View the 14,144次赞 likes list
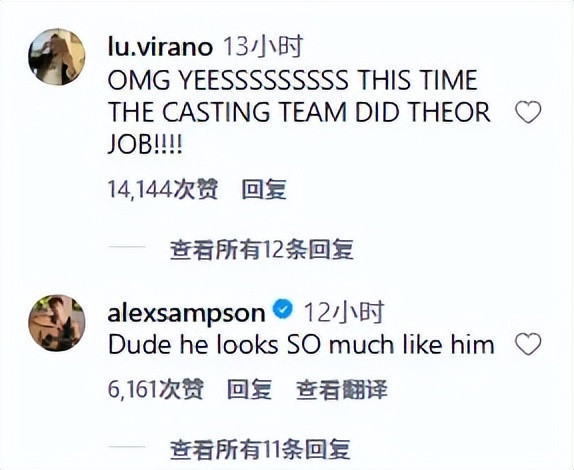The width and height of the screenshot is (574, 470). coord(163,189)
